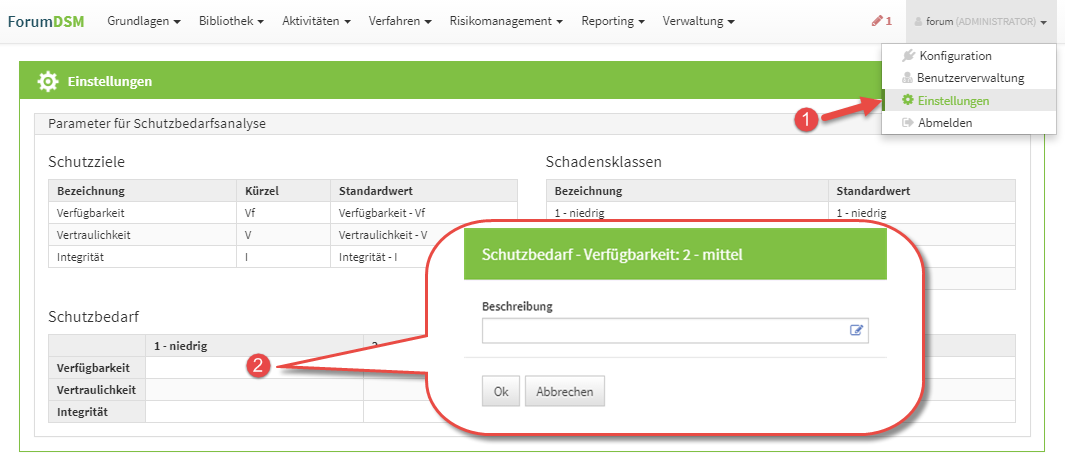Click the ForumDSM logo
The image size is (1065, 461).
pos(46,21)
